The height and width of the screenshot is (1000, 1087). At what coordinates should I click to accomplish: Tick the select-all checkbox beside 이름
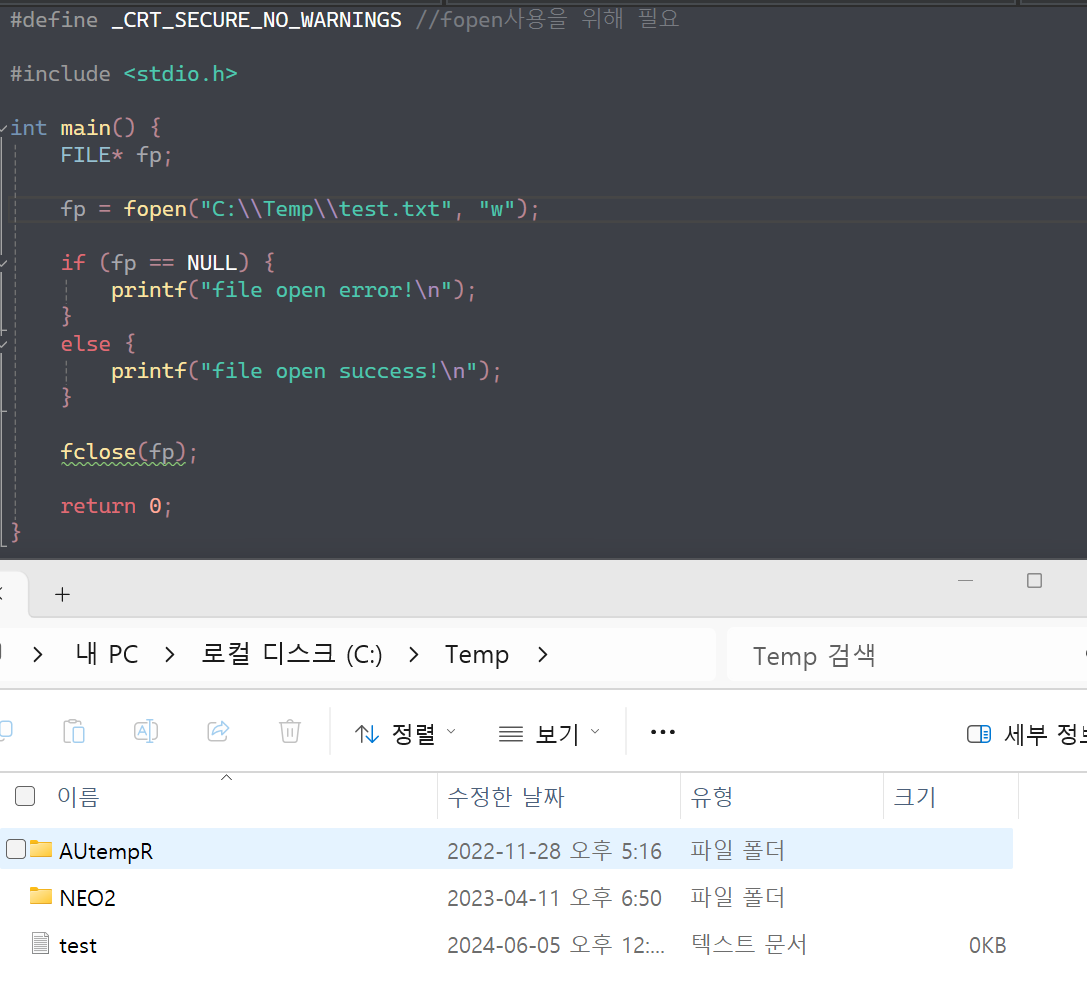tap(25, 796)
